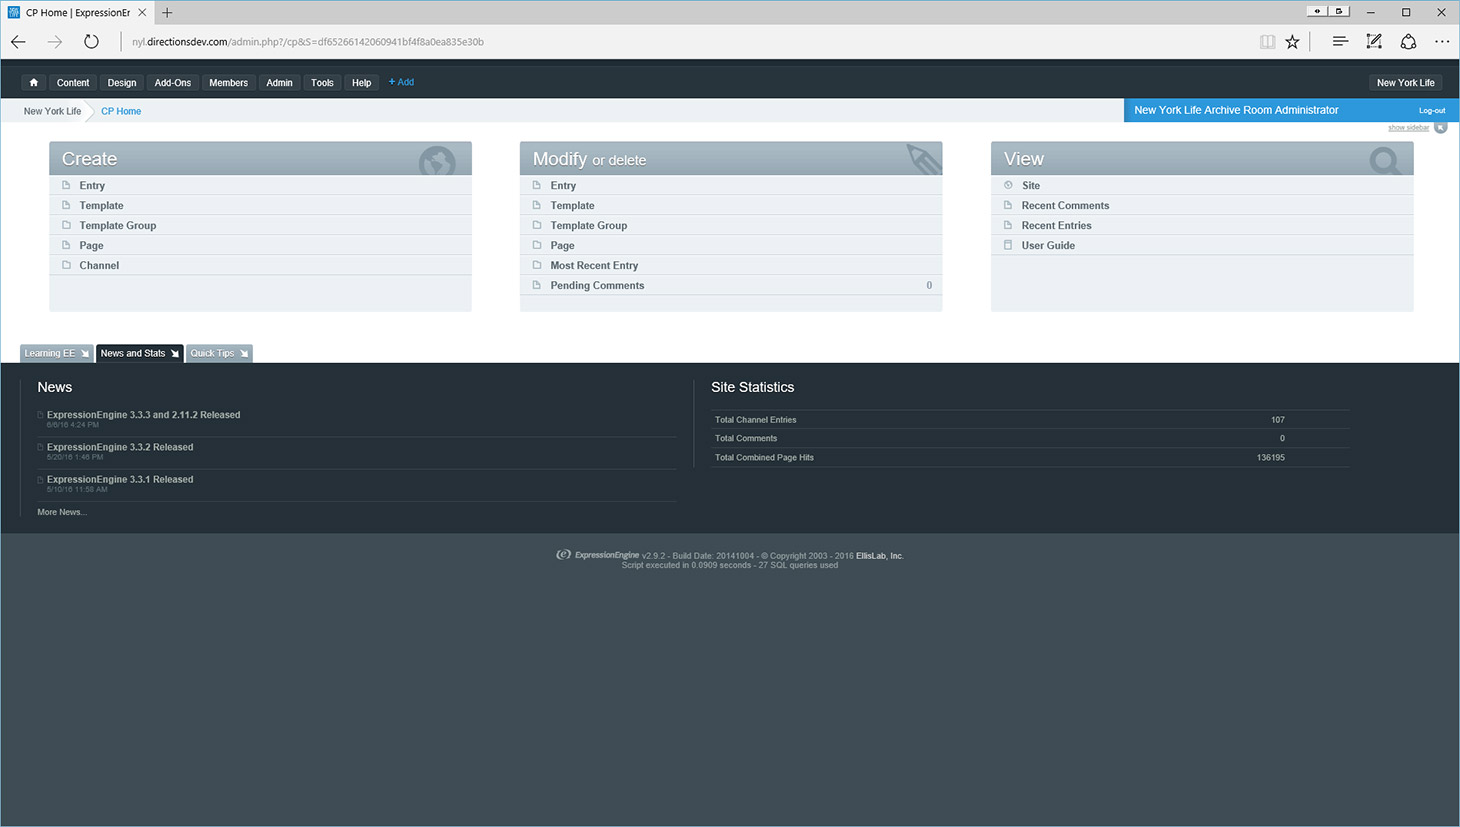Collapse the News and Stats panel tab

[x=139, y=353]
